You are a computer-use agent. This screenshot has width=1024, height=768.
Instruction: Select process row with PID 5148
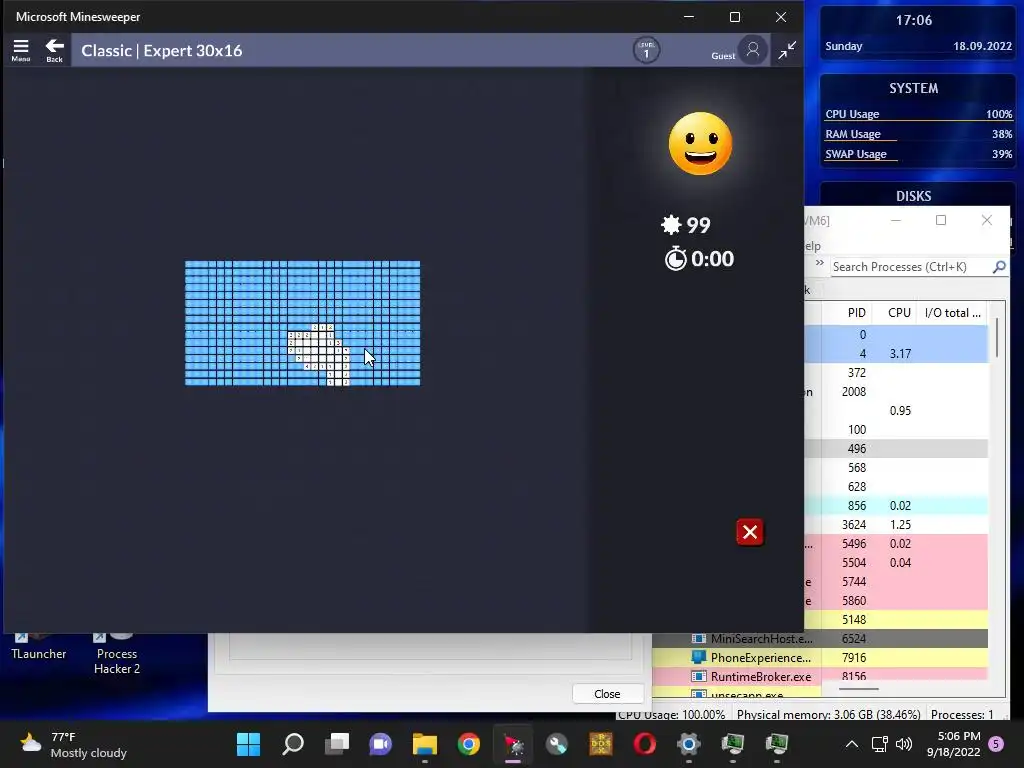tap(896, 619)
